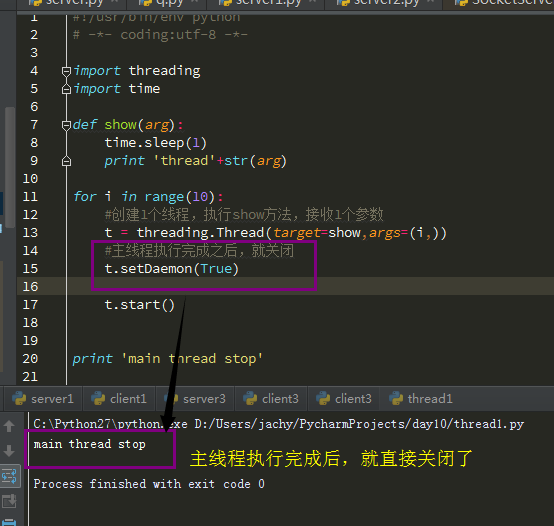The image size is (554, 526).
Task: Click Python icon on thread1 run tab
Action: coord(396,398)
